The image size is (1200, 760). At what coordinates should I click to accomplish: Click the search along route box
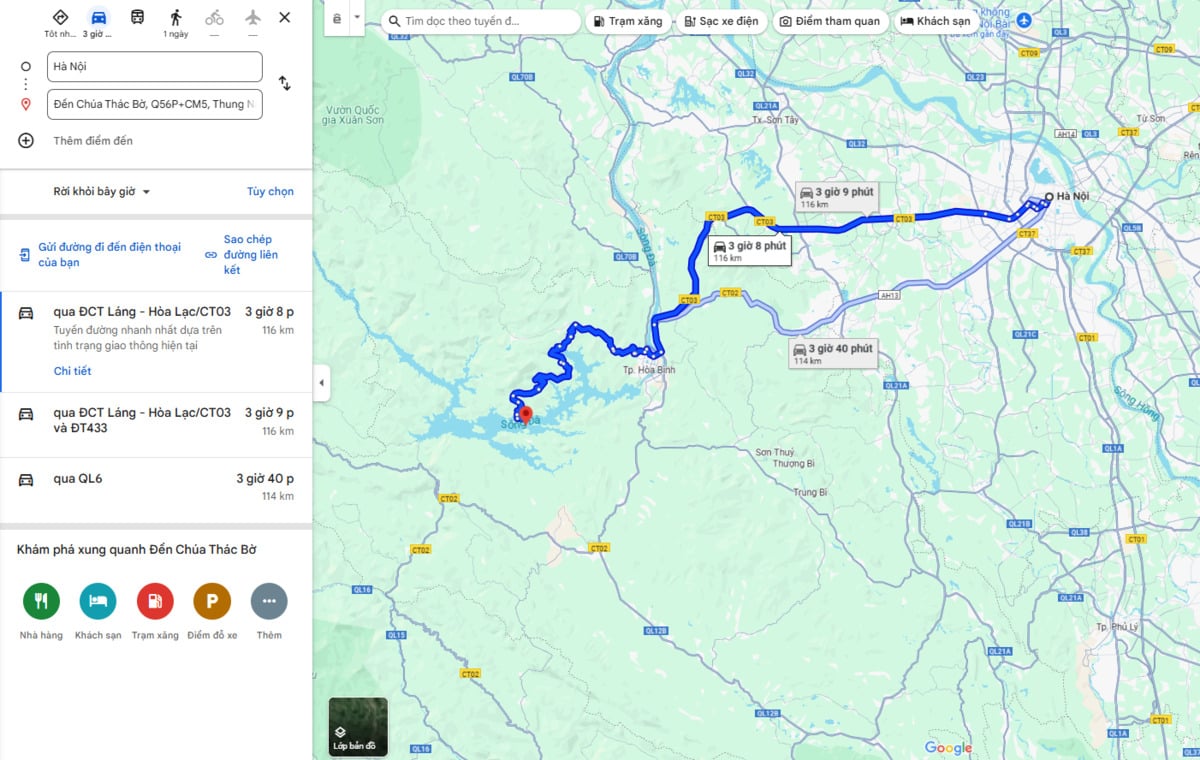481,21
